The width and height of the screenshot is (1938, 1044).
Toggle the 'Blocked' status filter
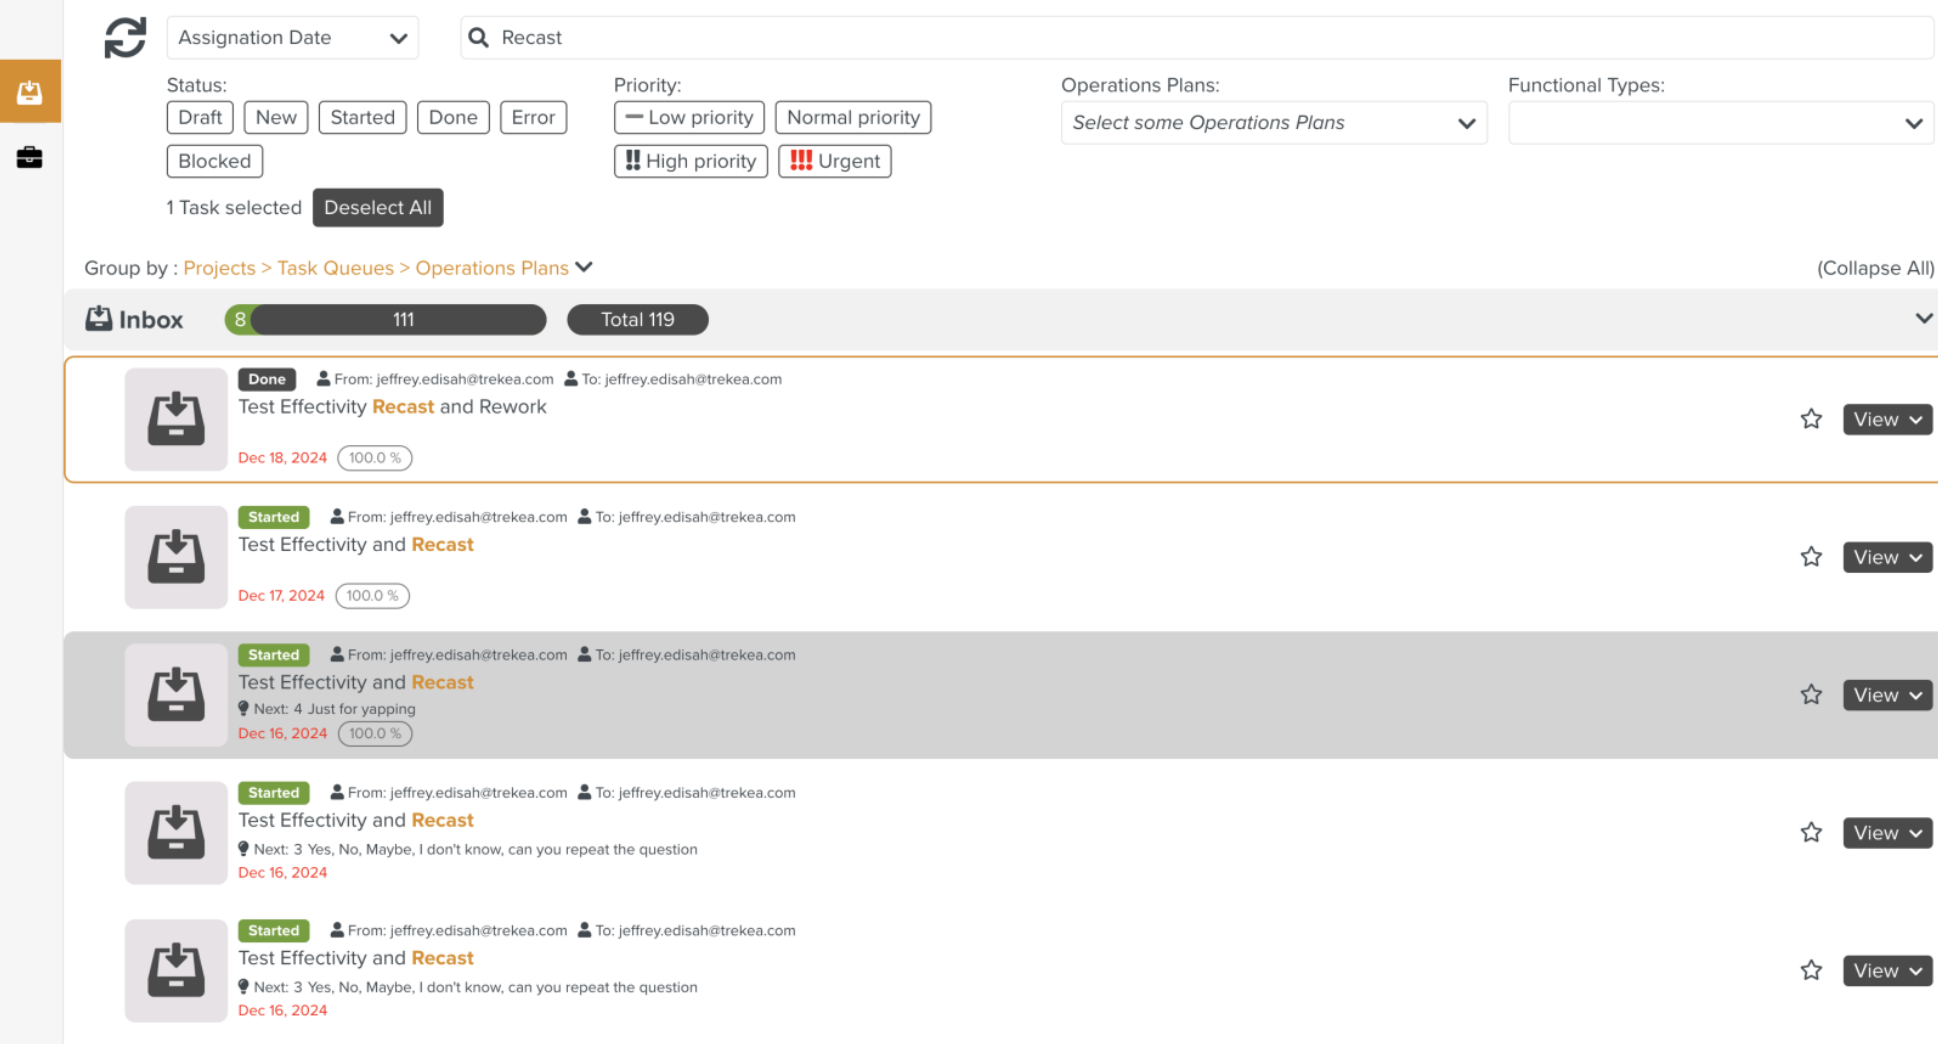pos(213,161)
